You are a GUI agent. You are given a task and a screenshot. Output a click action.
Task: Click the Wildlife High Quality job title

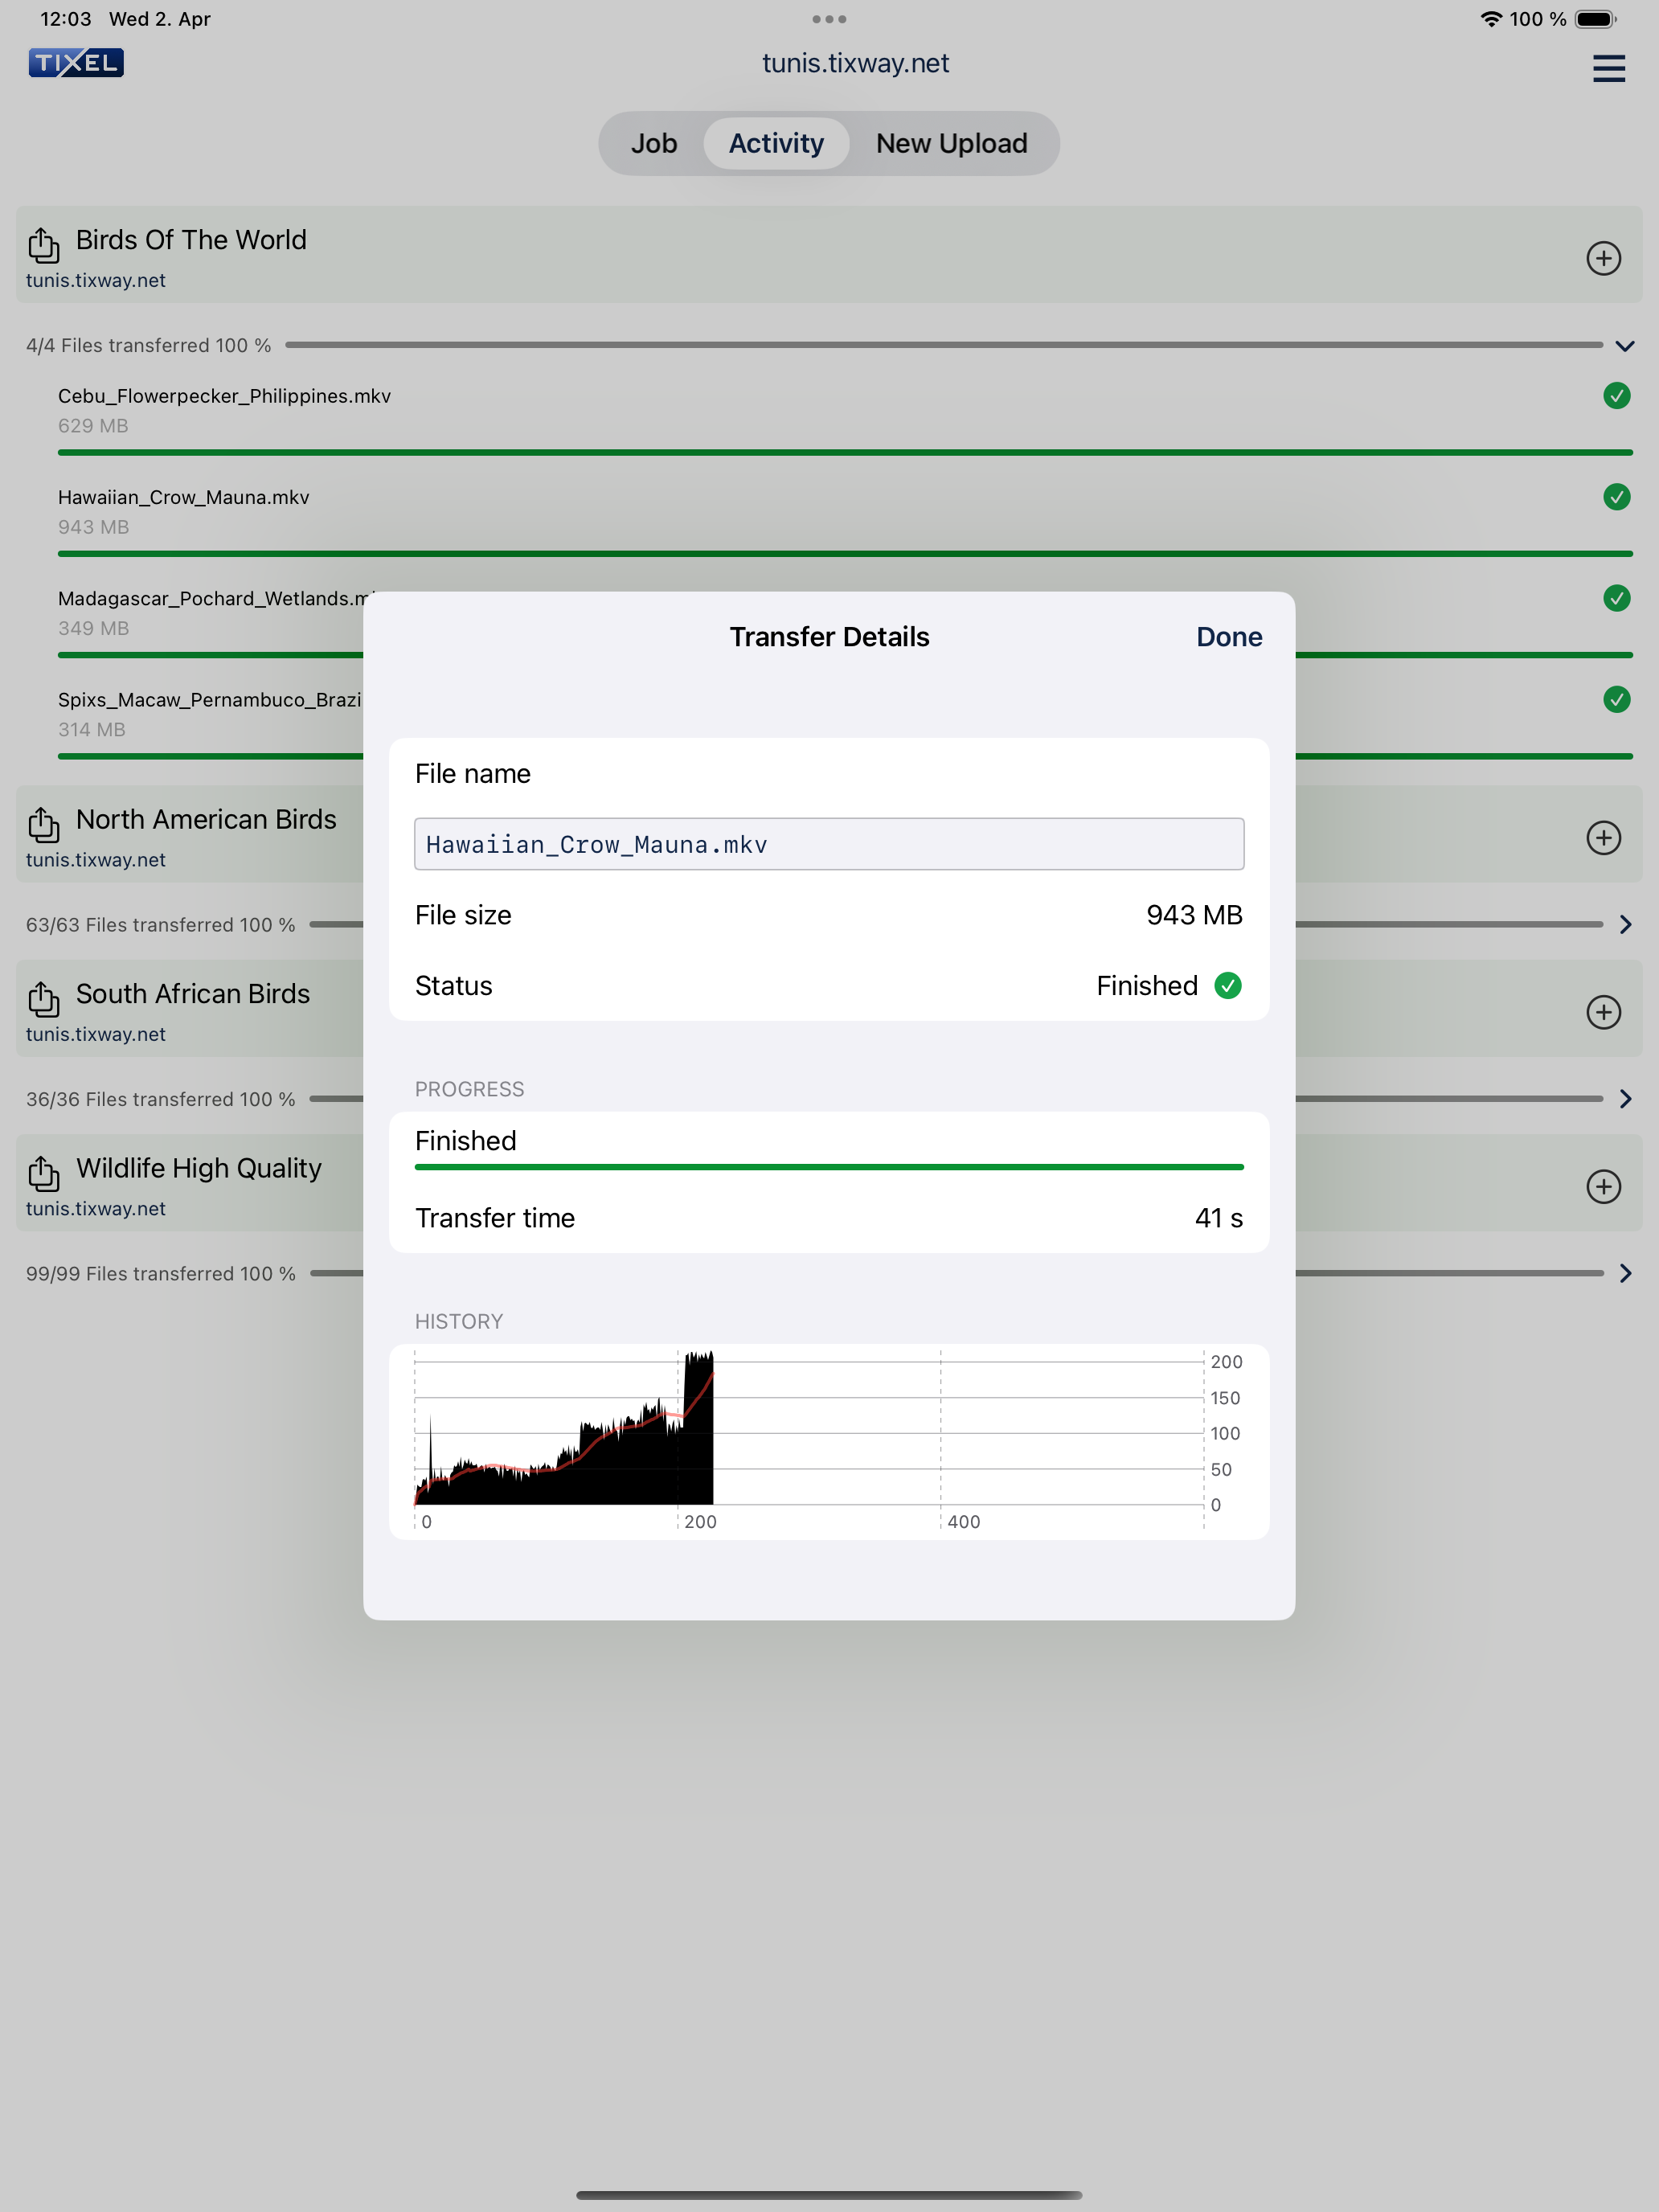199,1169
